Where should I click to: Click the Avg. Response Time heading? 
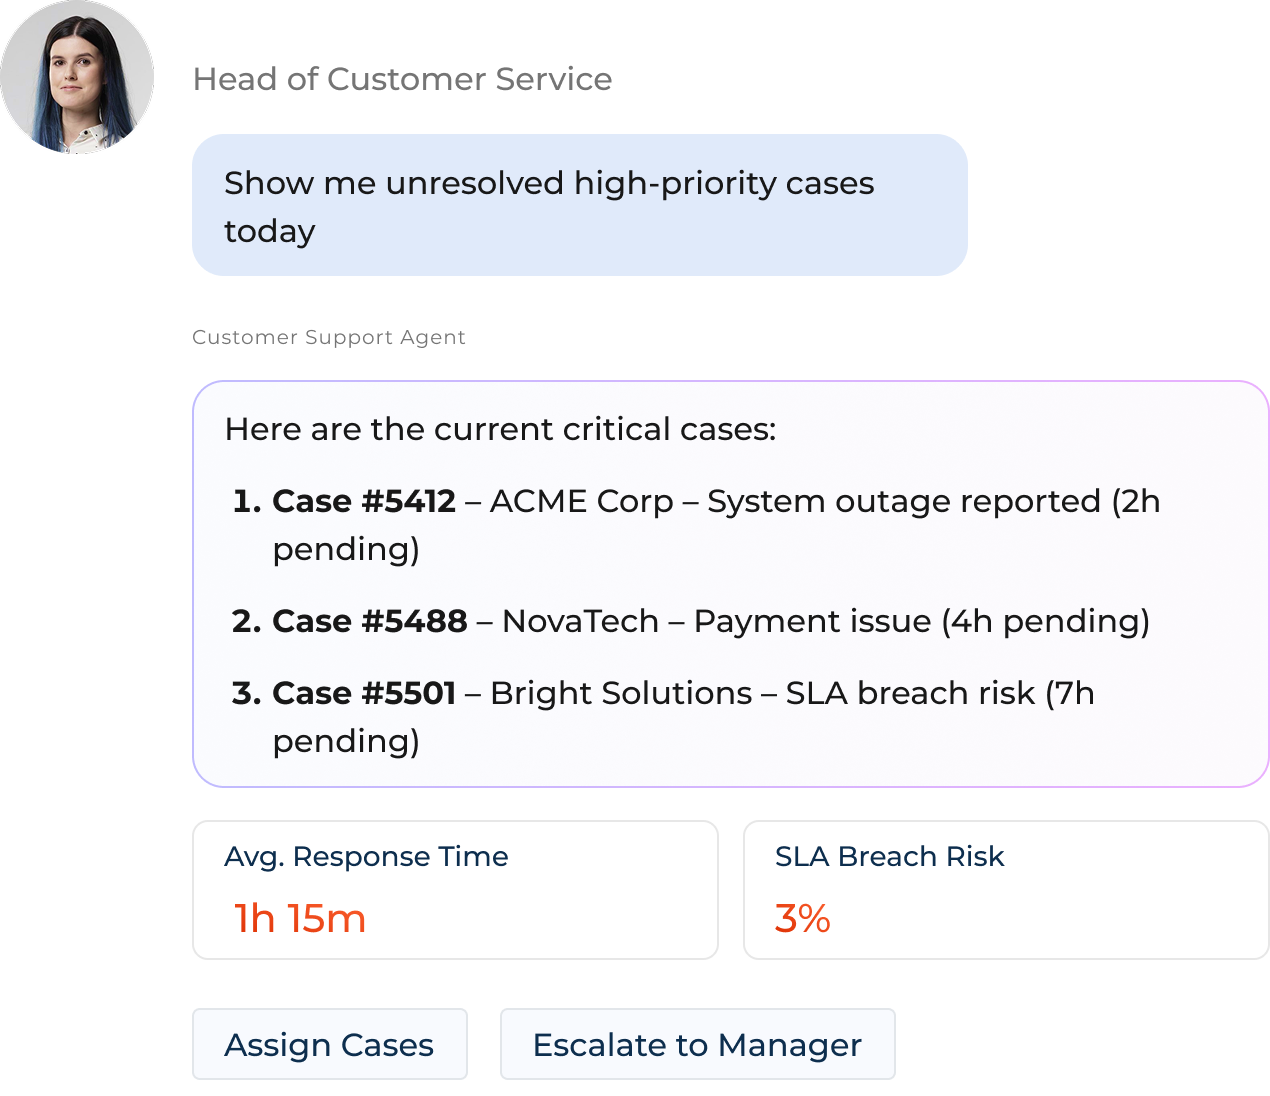366,856
